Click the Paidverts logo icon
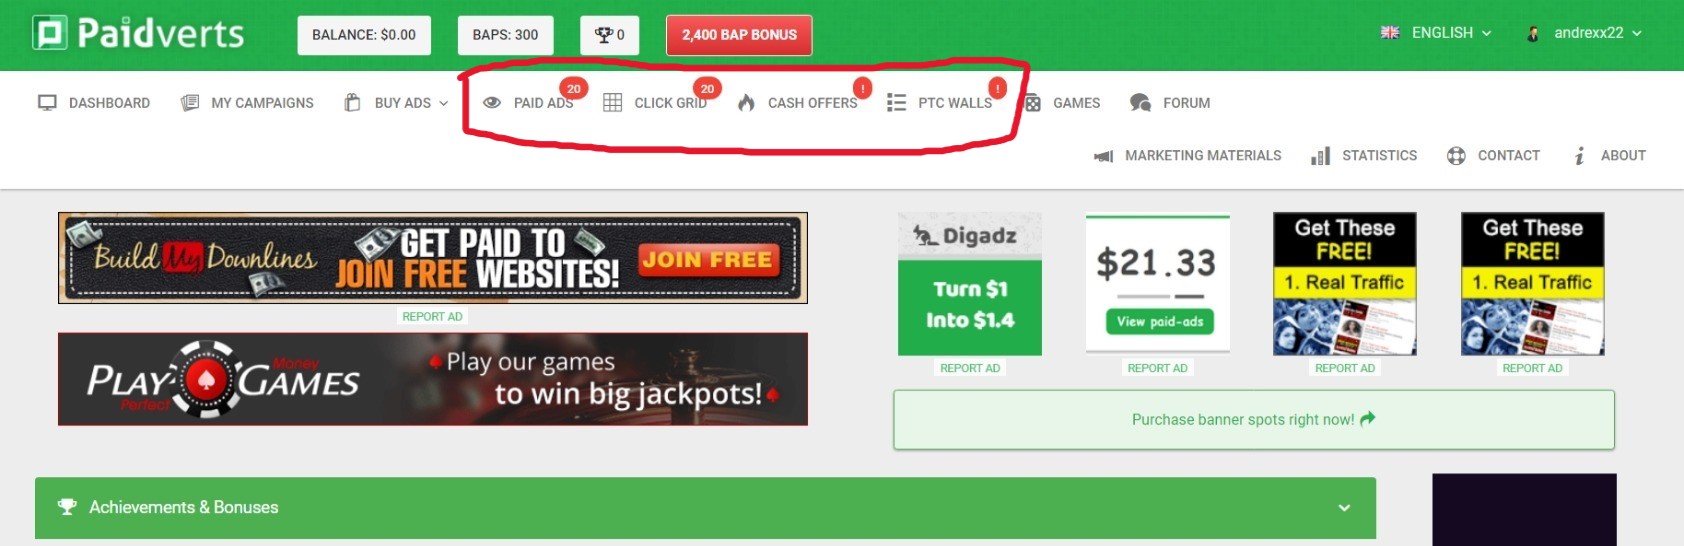Screen dimensions: 1684x546 point(49,33)
